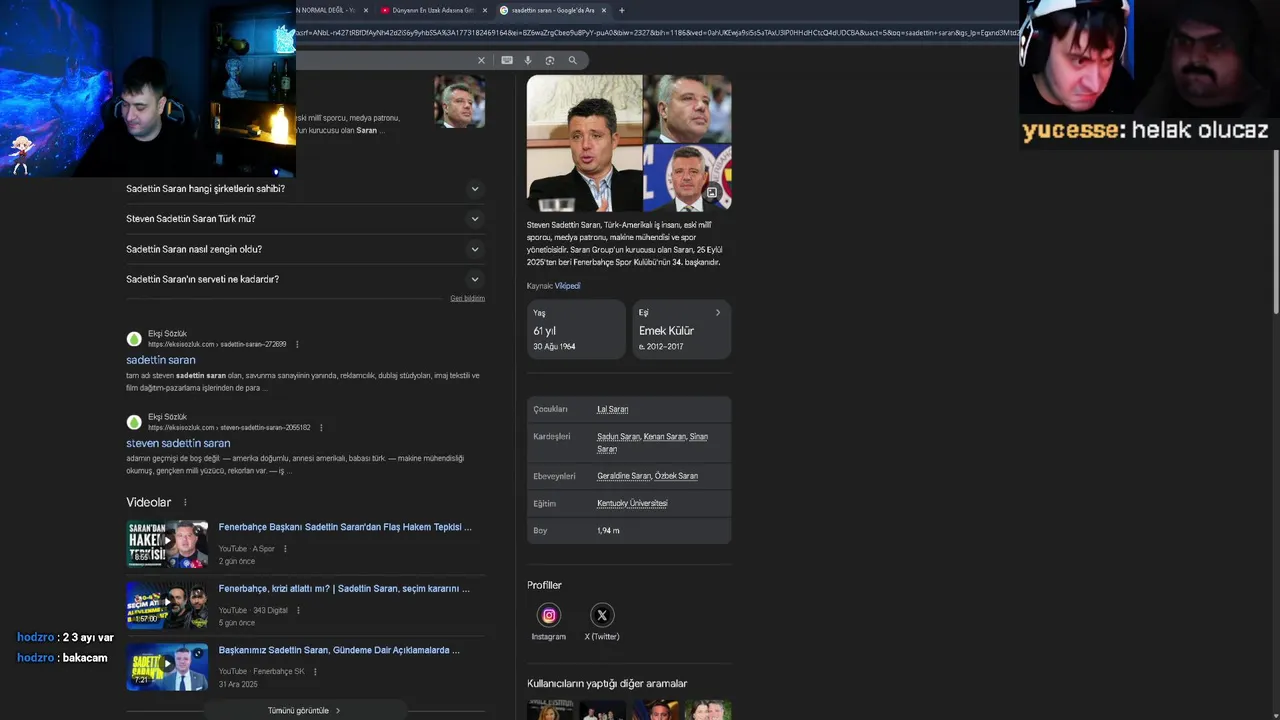Open options for the Fenerbahçe SK video
1280x720 pixels.
point(315,671)
